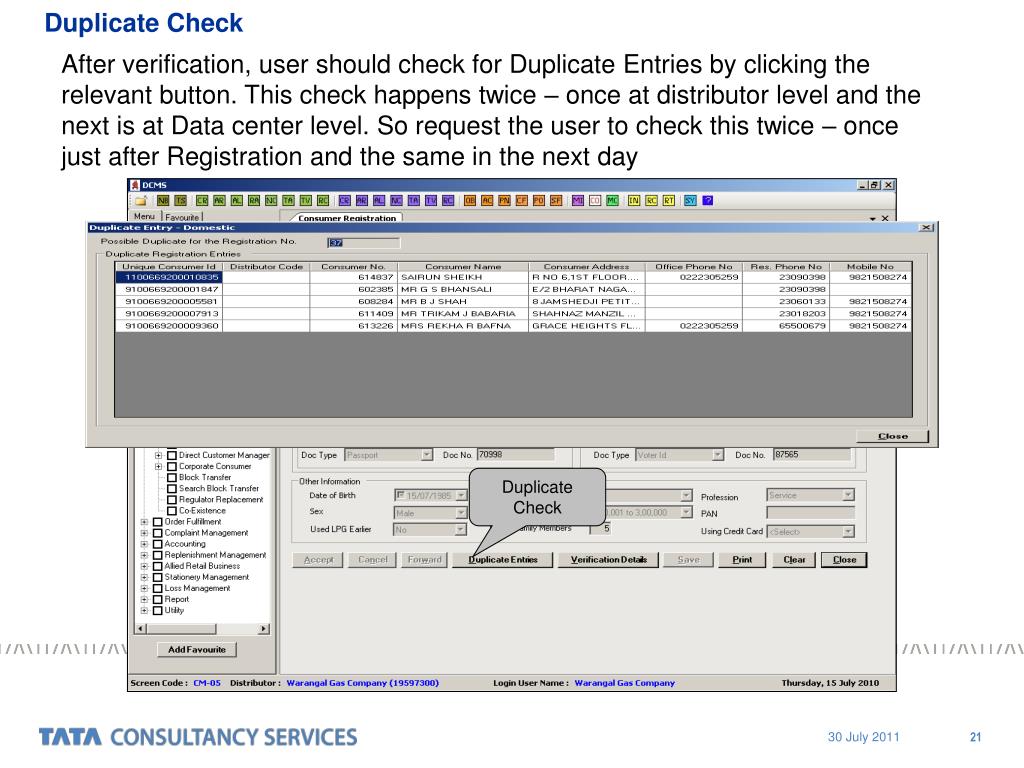Expand the Allied Retail Business node

[x=144, y=566]
